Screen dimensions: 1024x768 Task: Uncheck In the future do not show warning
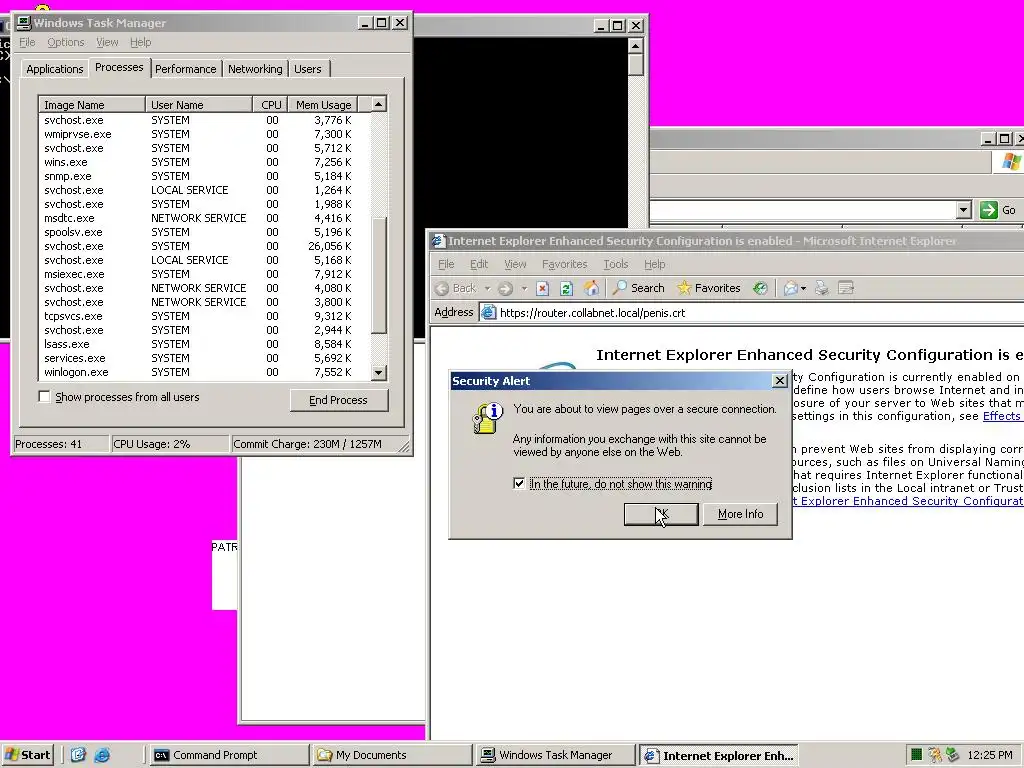(x=519, y=484)
